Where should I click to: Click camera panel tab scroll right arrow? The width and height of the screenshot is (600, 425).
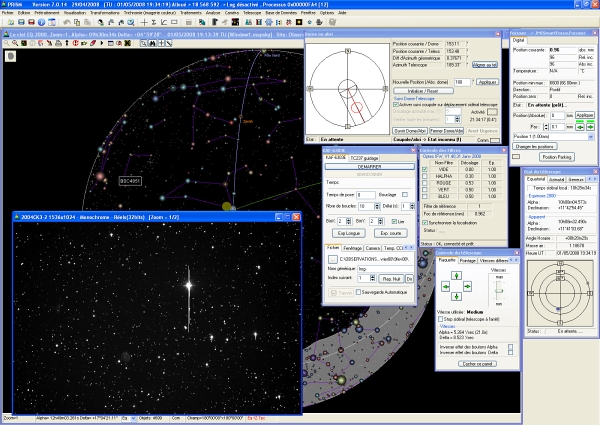tap(411, 248)
